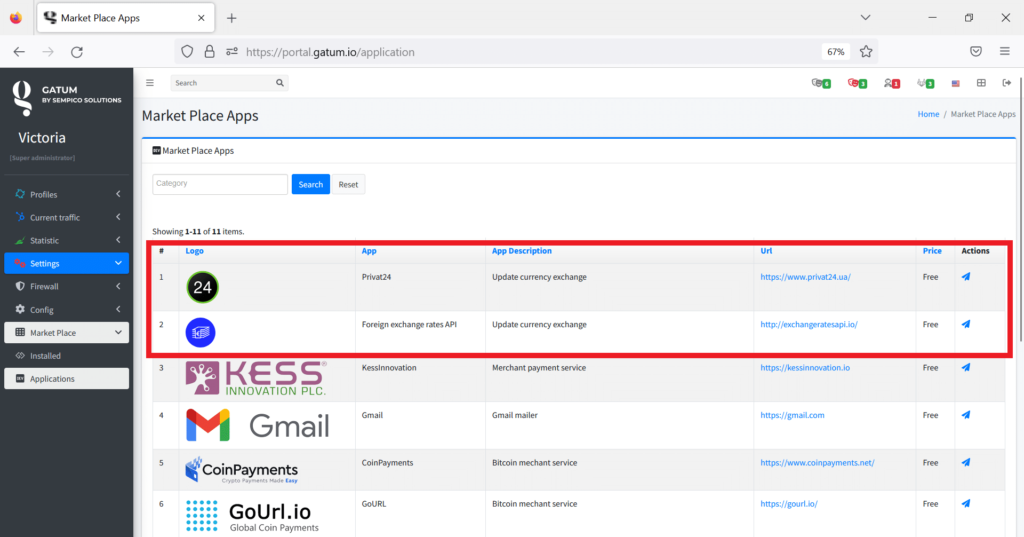Screen dimensions: 1024x537
Task: Sort table by Logo column header
Action: 195,251
